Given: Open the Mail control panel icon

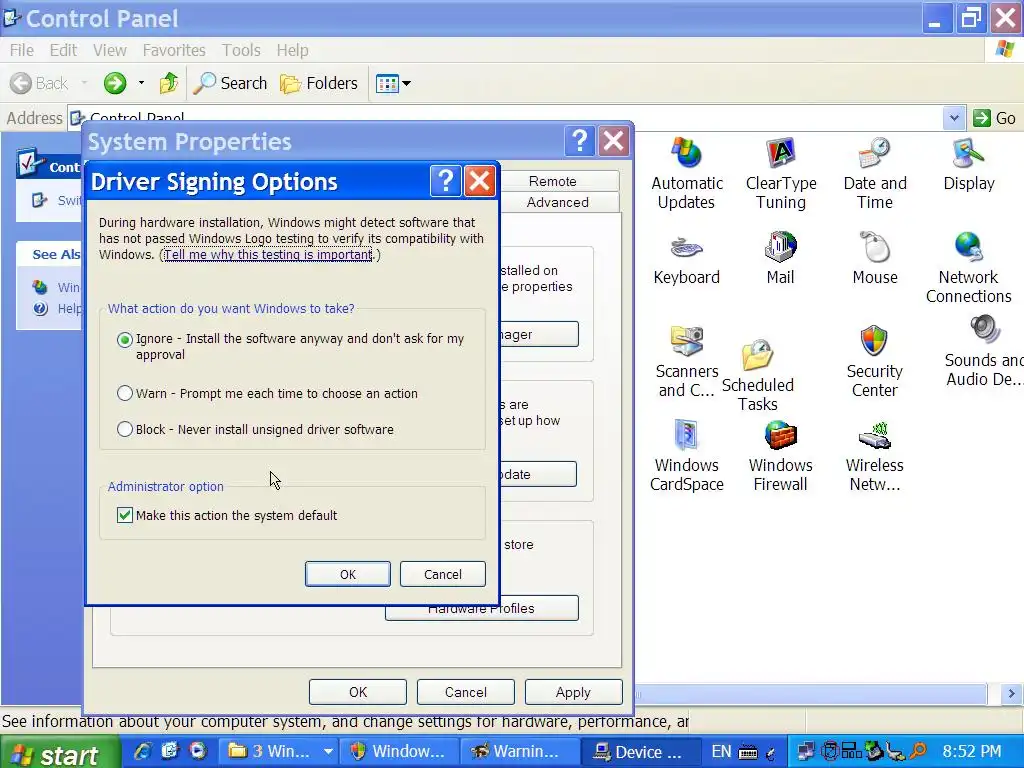Looking at the screenshot, I should pos(780,259).
